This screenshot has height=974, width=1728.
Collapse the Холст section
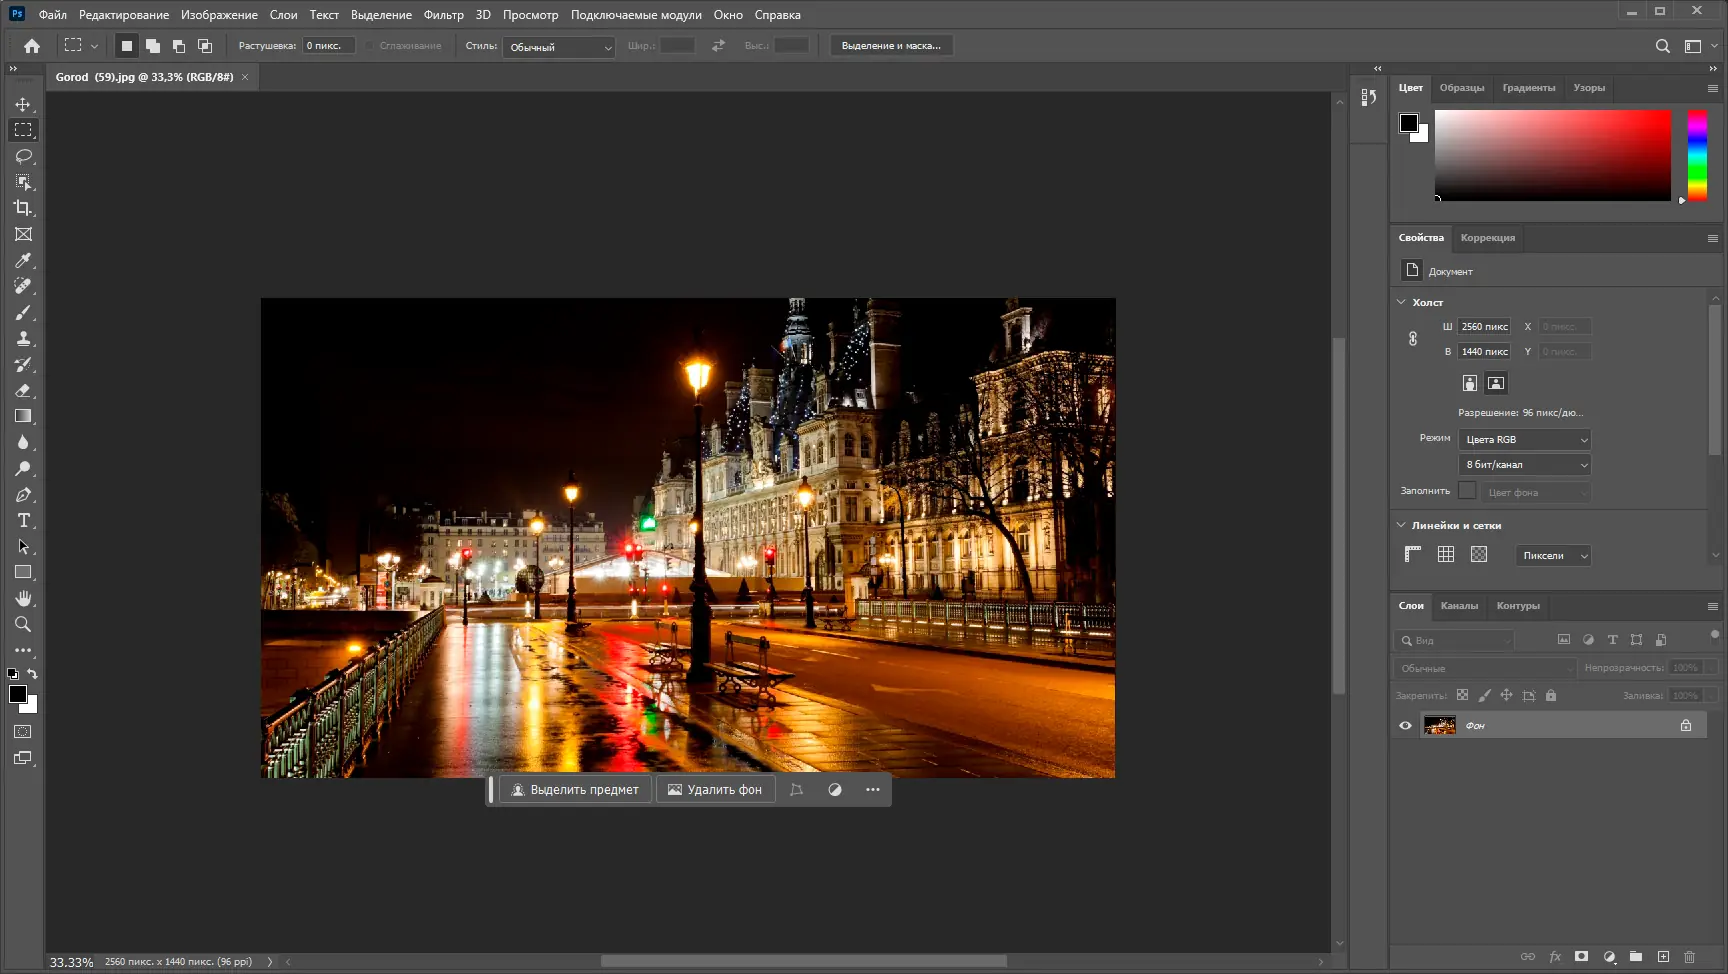(1401, 302)
